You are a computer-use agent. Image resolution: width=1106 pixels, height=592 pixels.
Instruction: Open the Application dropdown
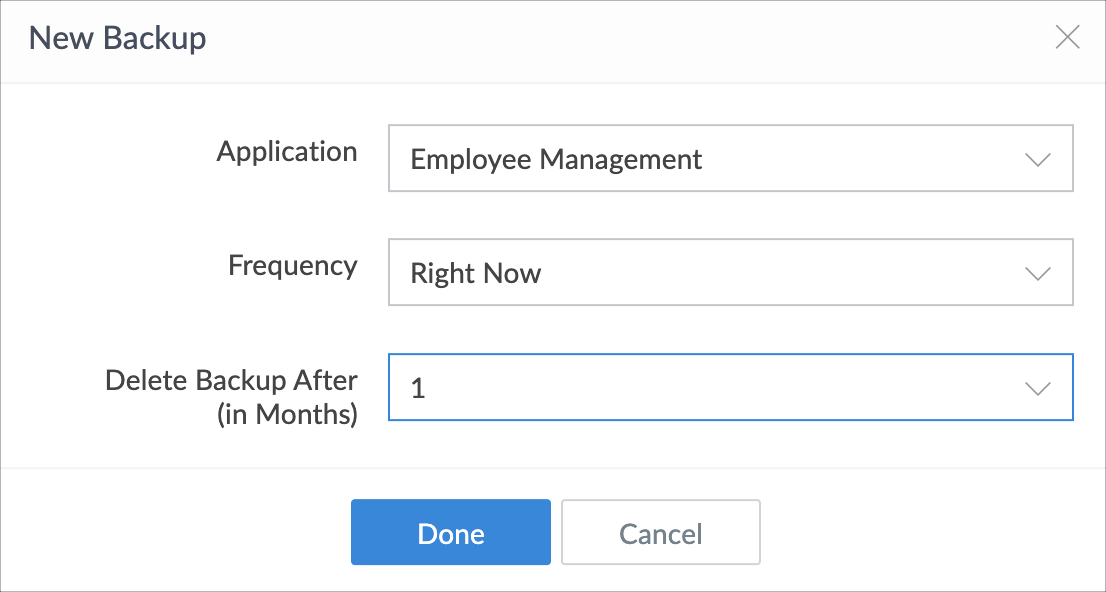731,158
